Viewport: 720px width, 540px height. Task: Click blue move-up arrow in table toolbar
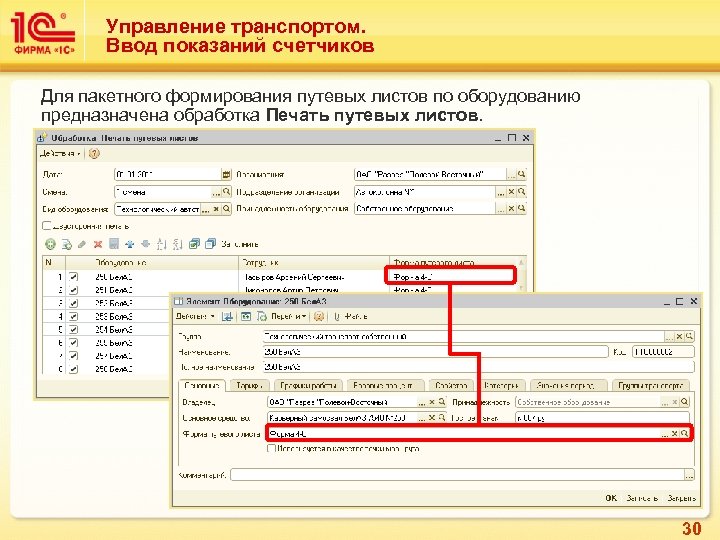click(x=130, y=244)
